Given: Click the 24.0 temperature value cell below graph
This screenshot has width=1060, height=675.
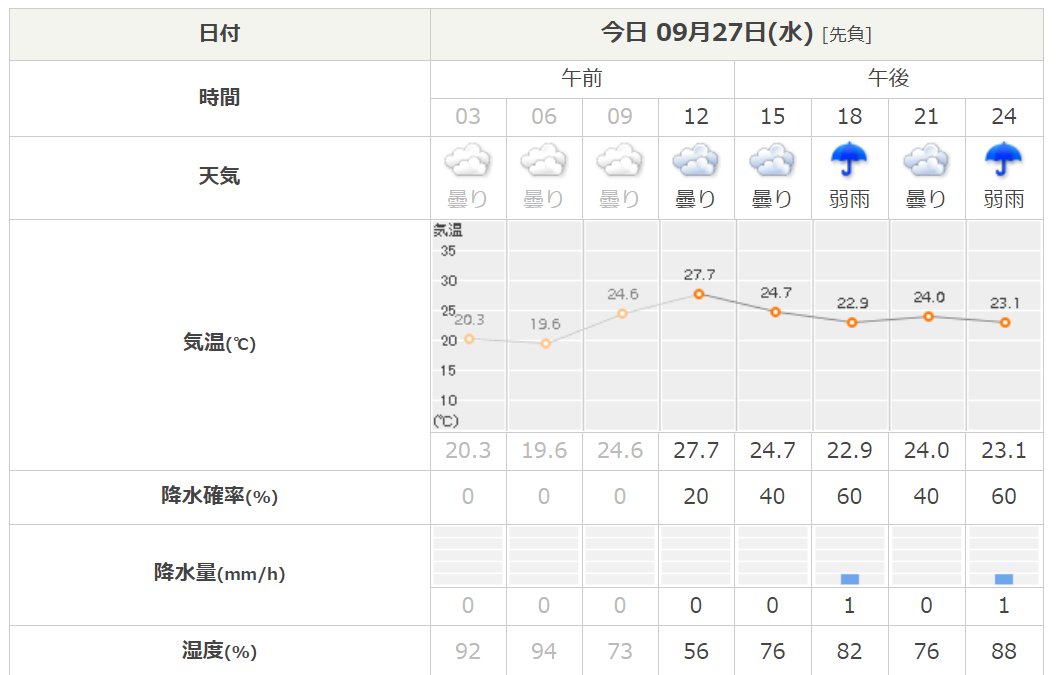Looking at the screenshot, I should tap(926, 450).
